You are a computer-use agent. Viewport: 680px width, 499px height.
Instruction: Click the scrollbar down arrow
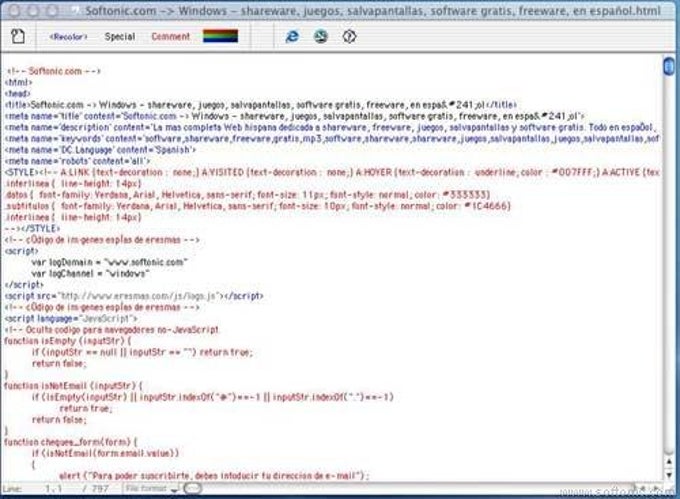(669, 475)
